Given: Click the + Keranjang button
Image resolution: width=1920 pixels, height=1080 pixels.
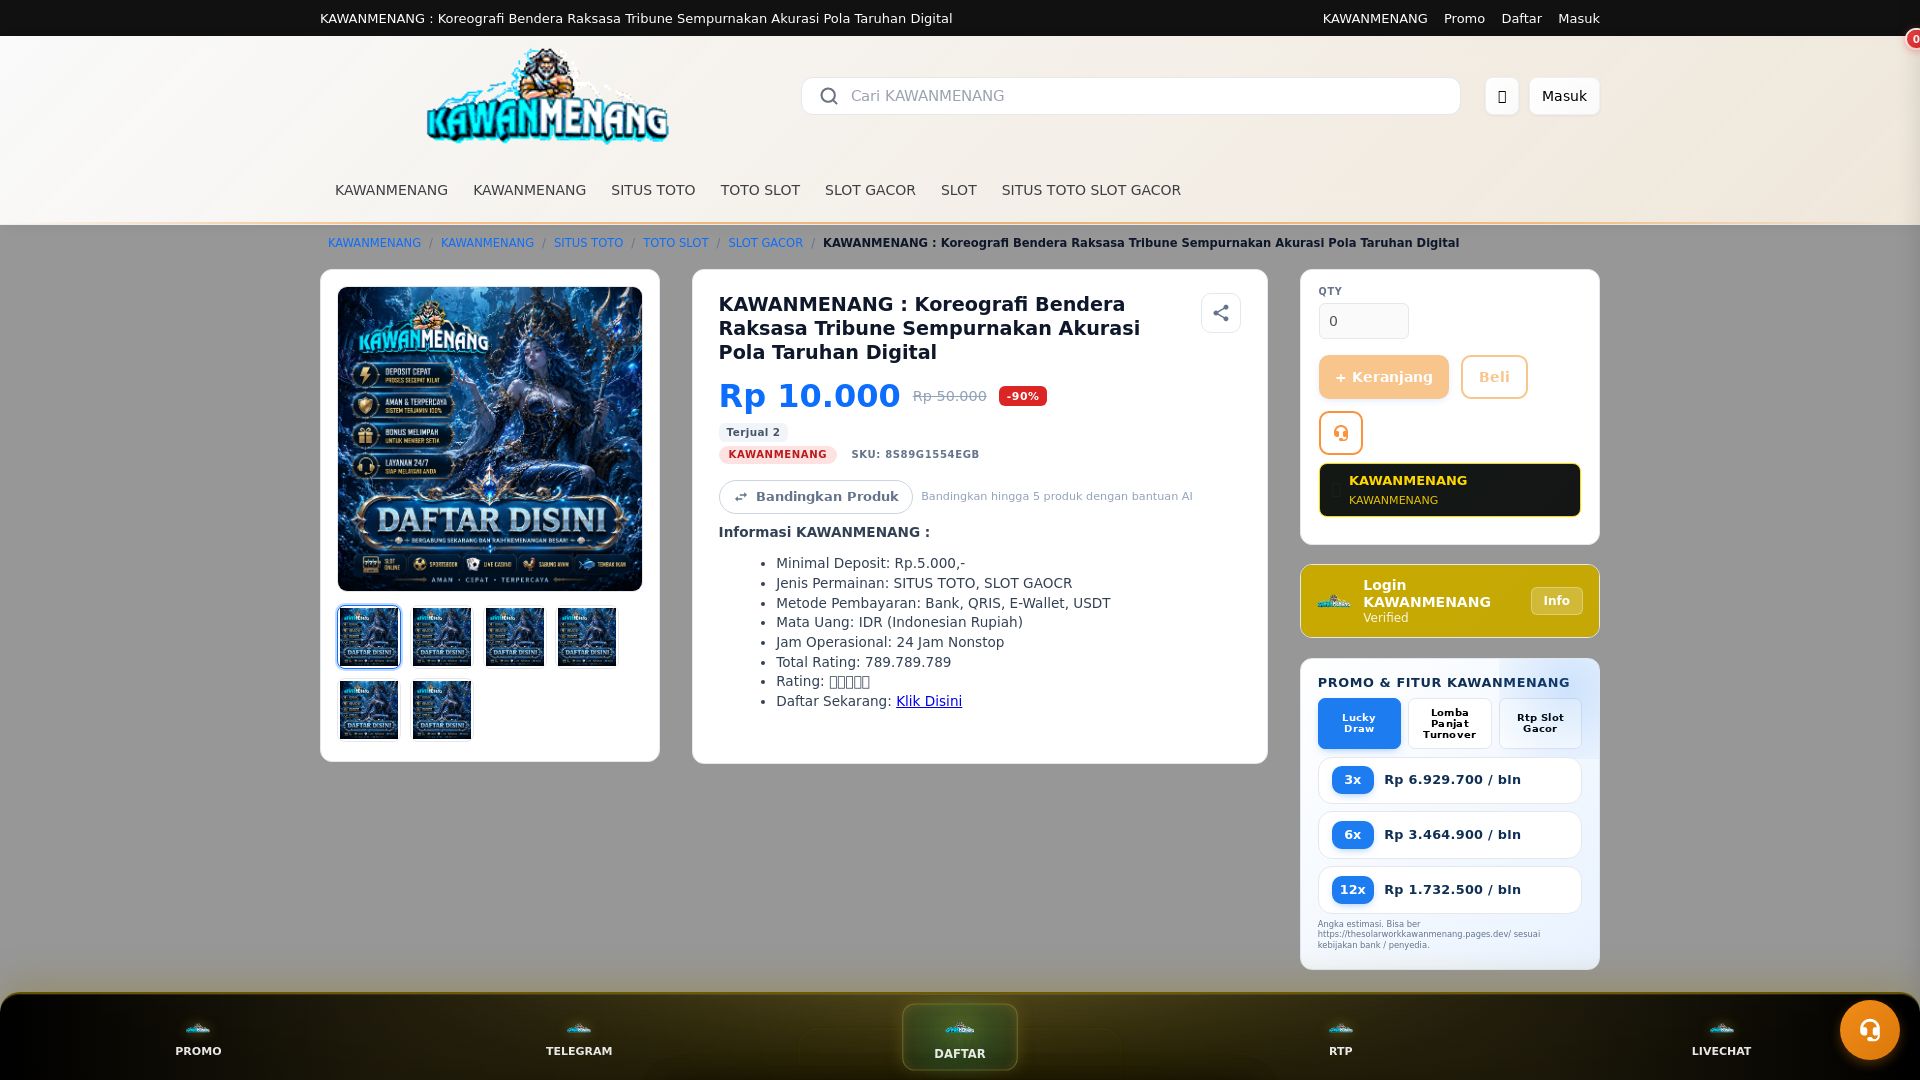Looking at the screenshot, I should click(x=1383, y=377).
